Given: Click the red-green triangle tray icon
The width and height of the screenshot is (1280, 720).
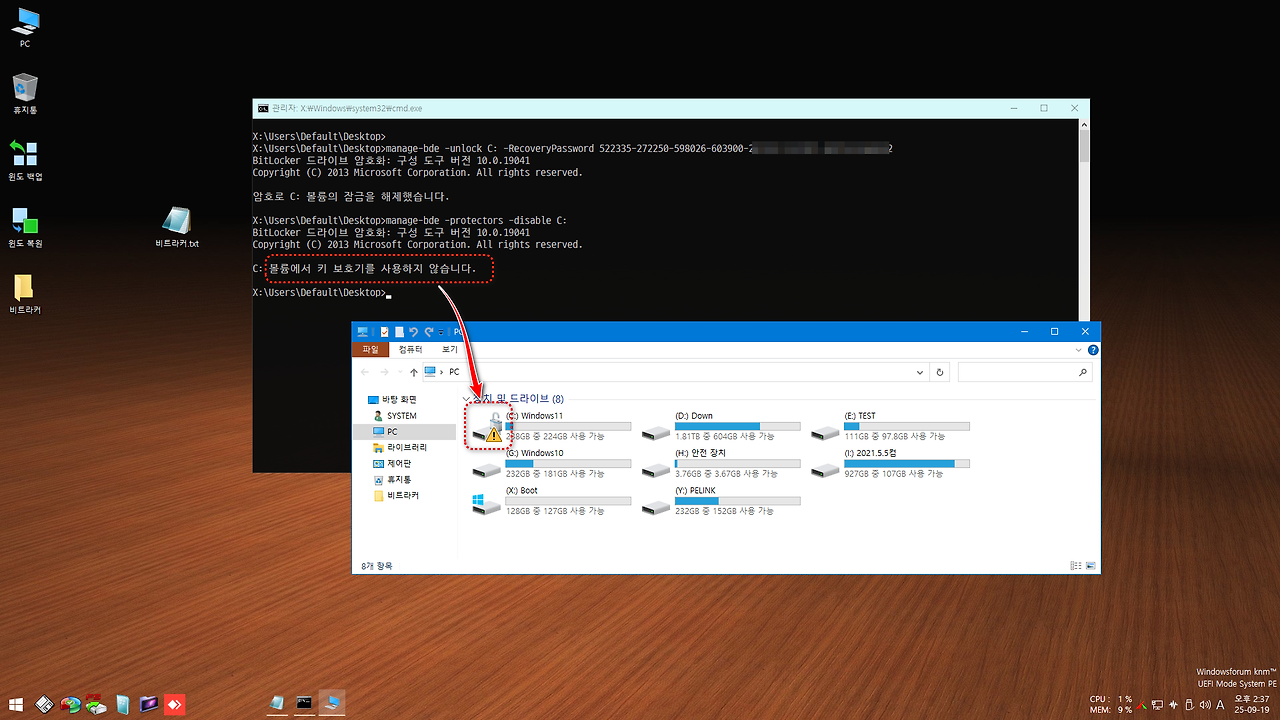Looking at the screenshot, I should click(1141, 705).
